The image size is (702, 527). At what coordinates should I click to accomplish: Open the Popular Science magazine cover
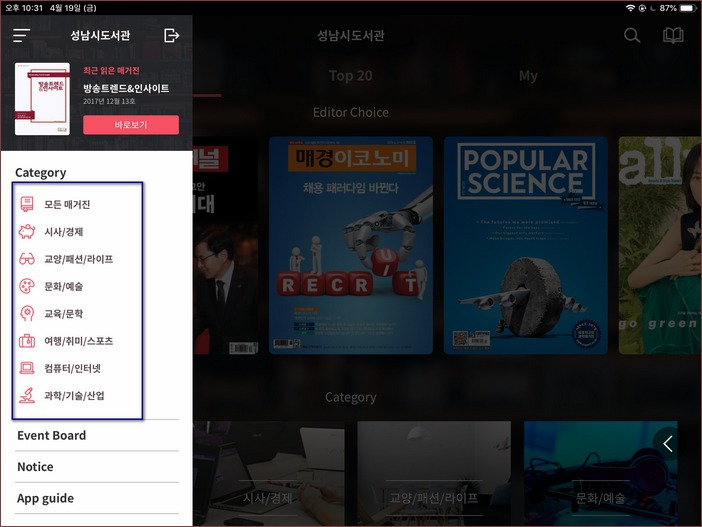tap(526, 245)
